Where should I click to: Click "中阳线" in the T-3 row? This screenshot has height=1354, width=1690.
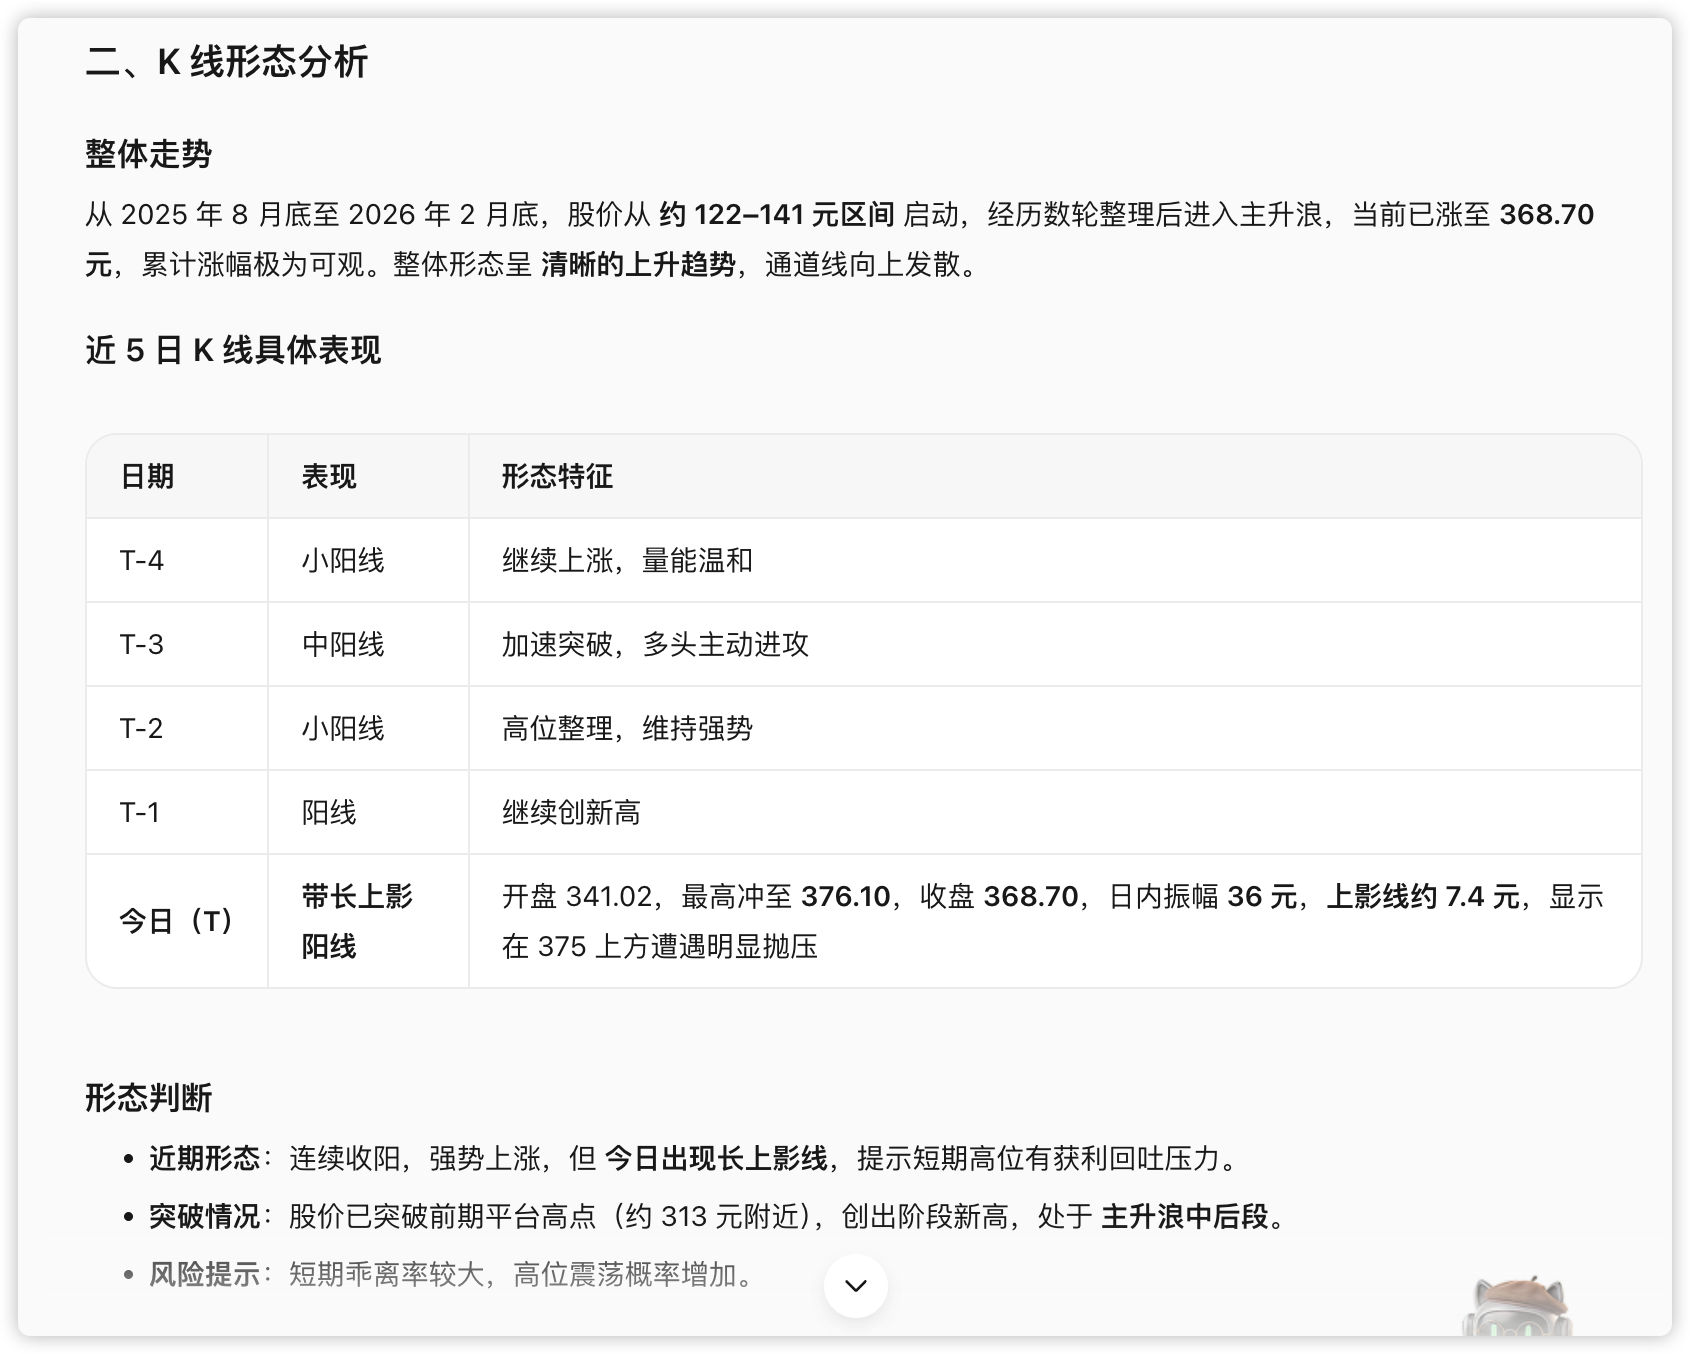point(343,644)
